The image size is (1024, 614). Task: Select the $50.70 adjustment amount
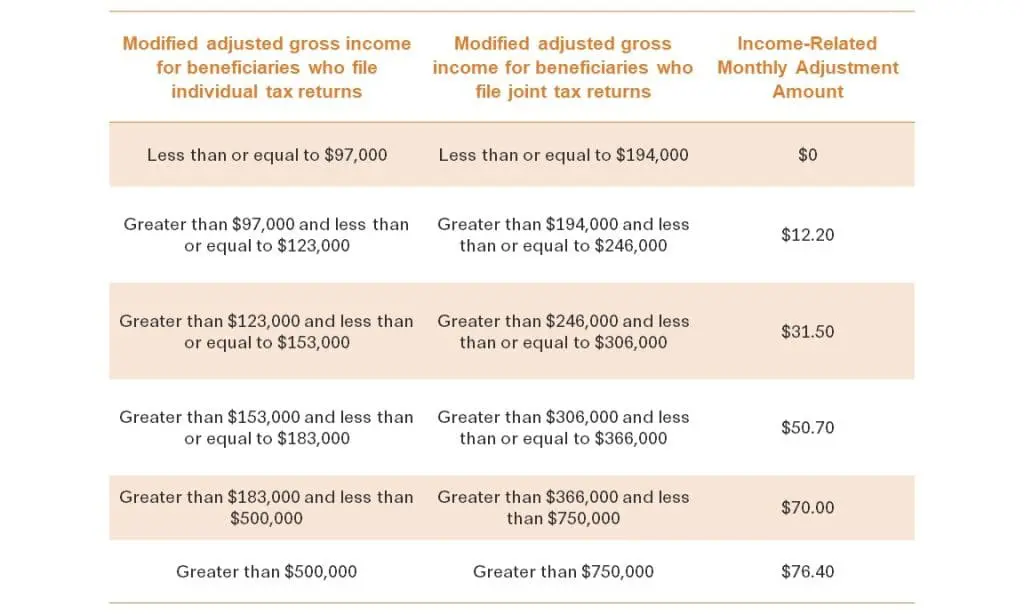tap(808, 427)
